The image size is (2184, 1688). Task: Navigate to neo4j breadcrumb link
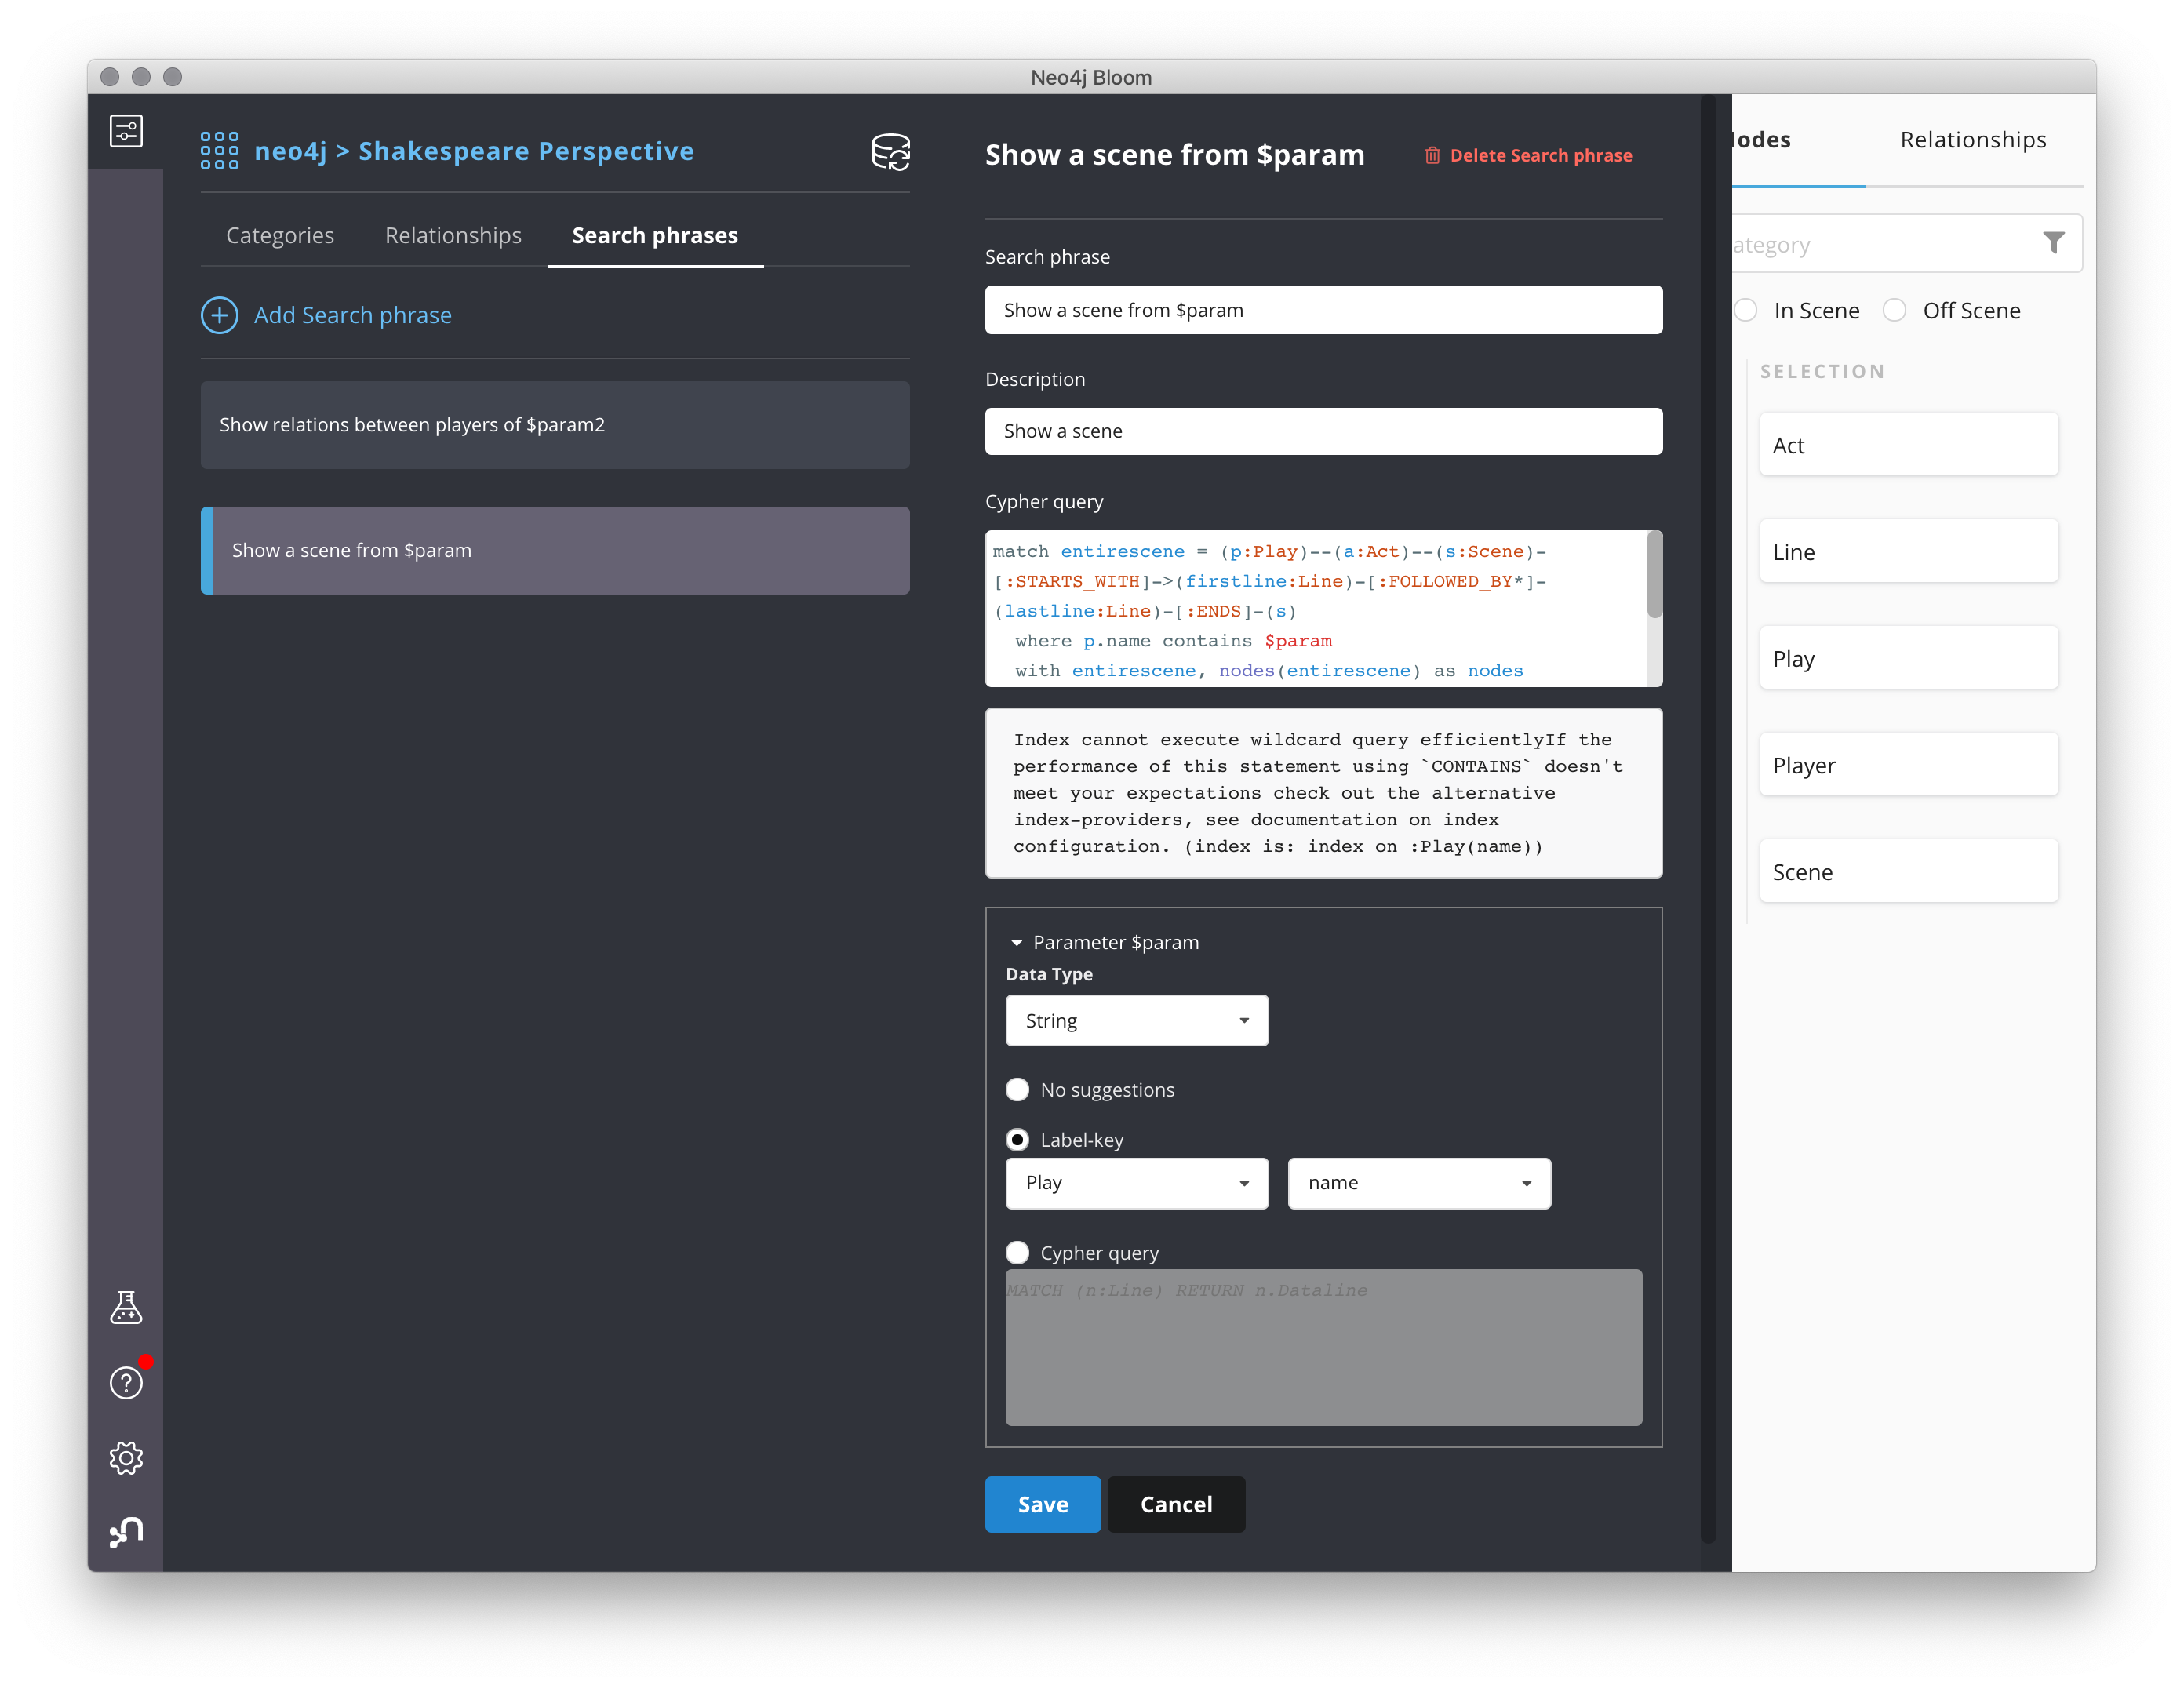click(290, 151)
